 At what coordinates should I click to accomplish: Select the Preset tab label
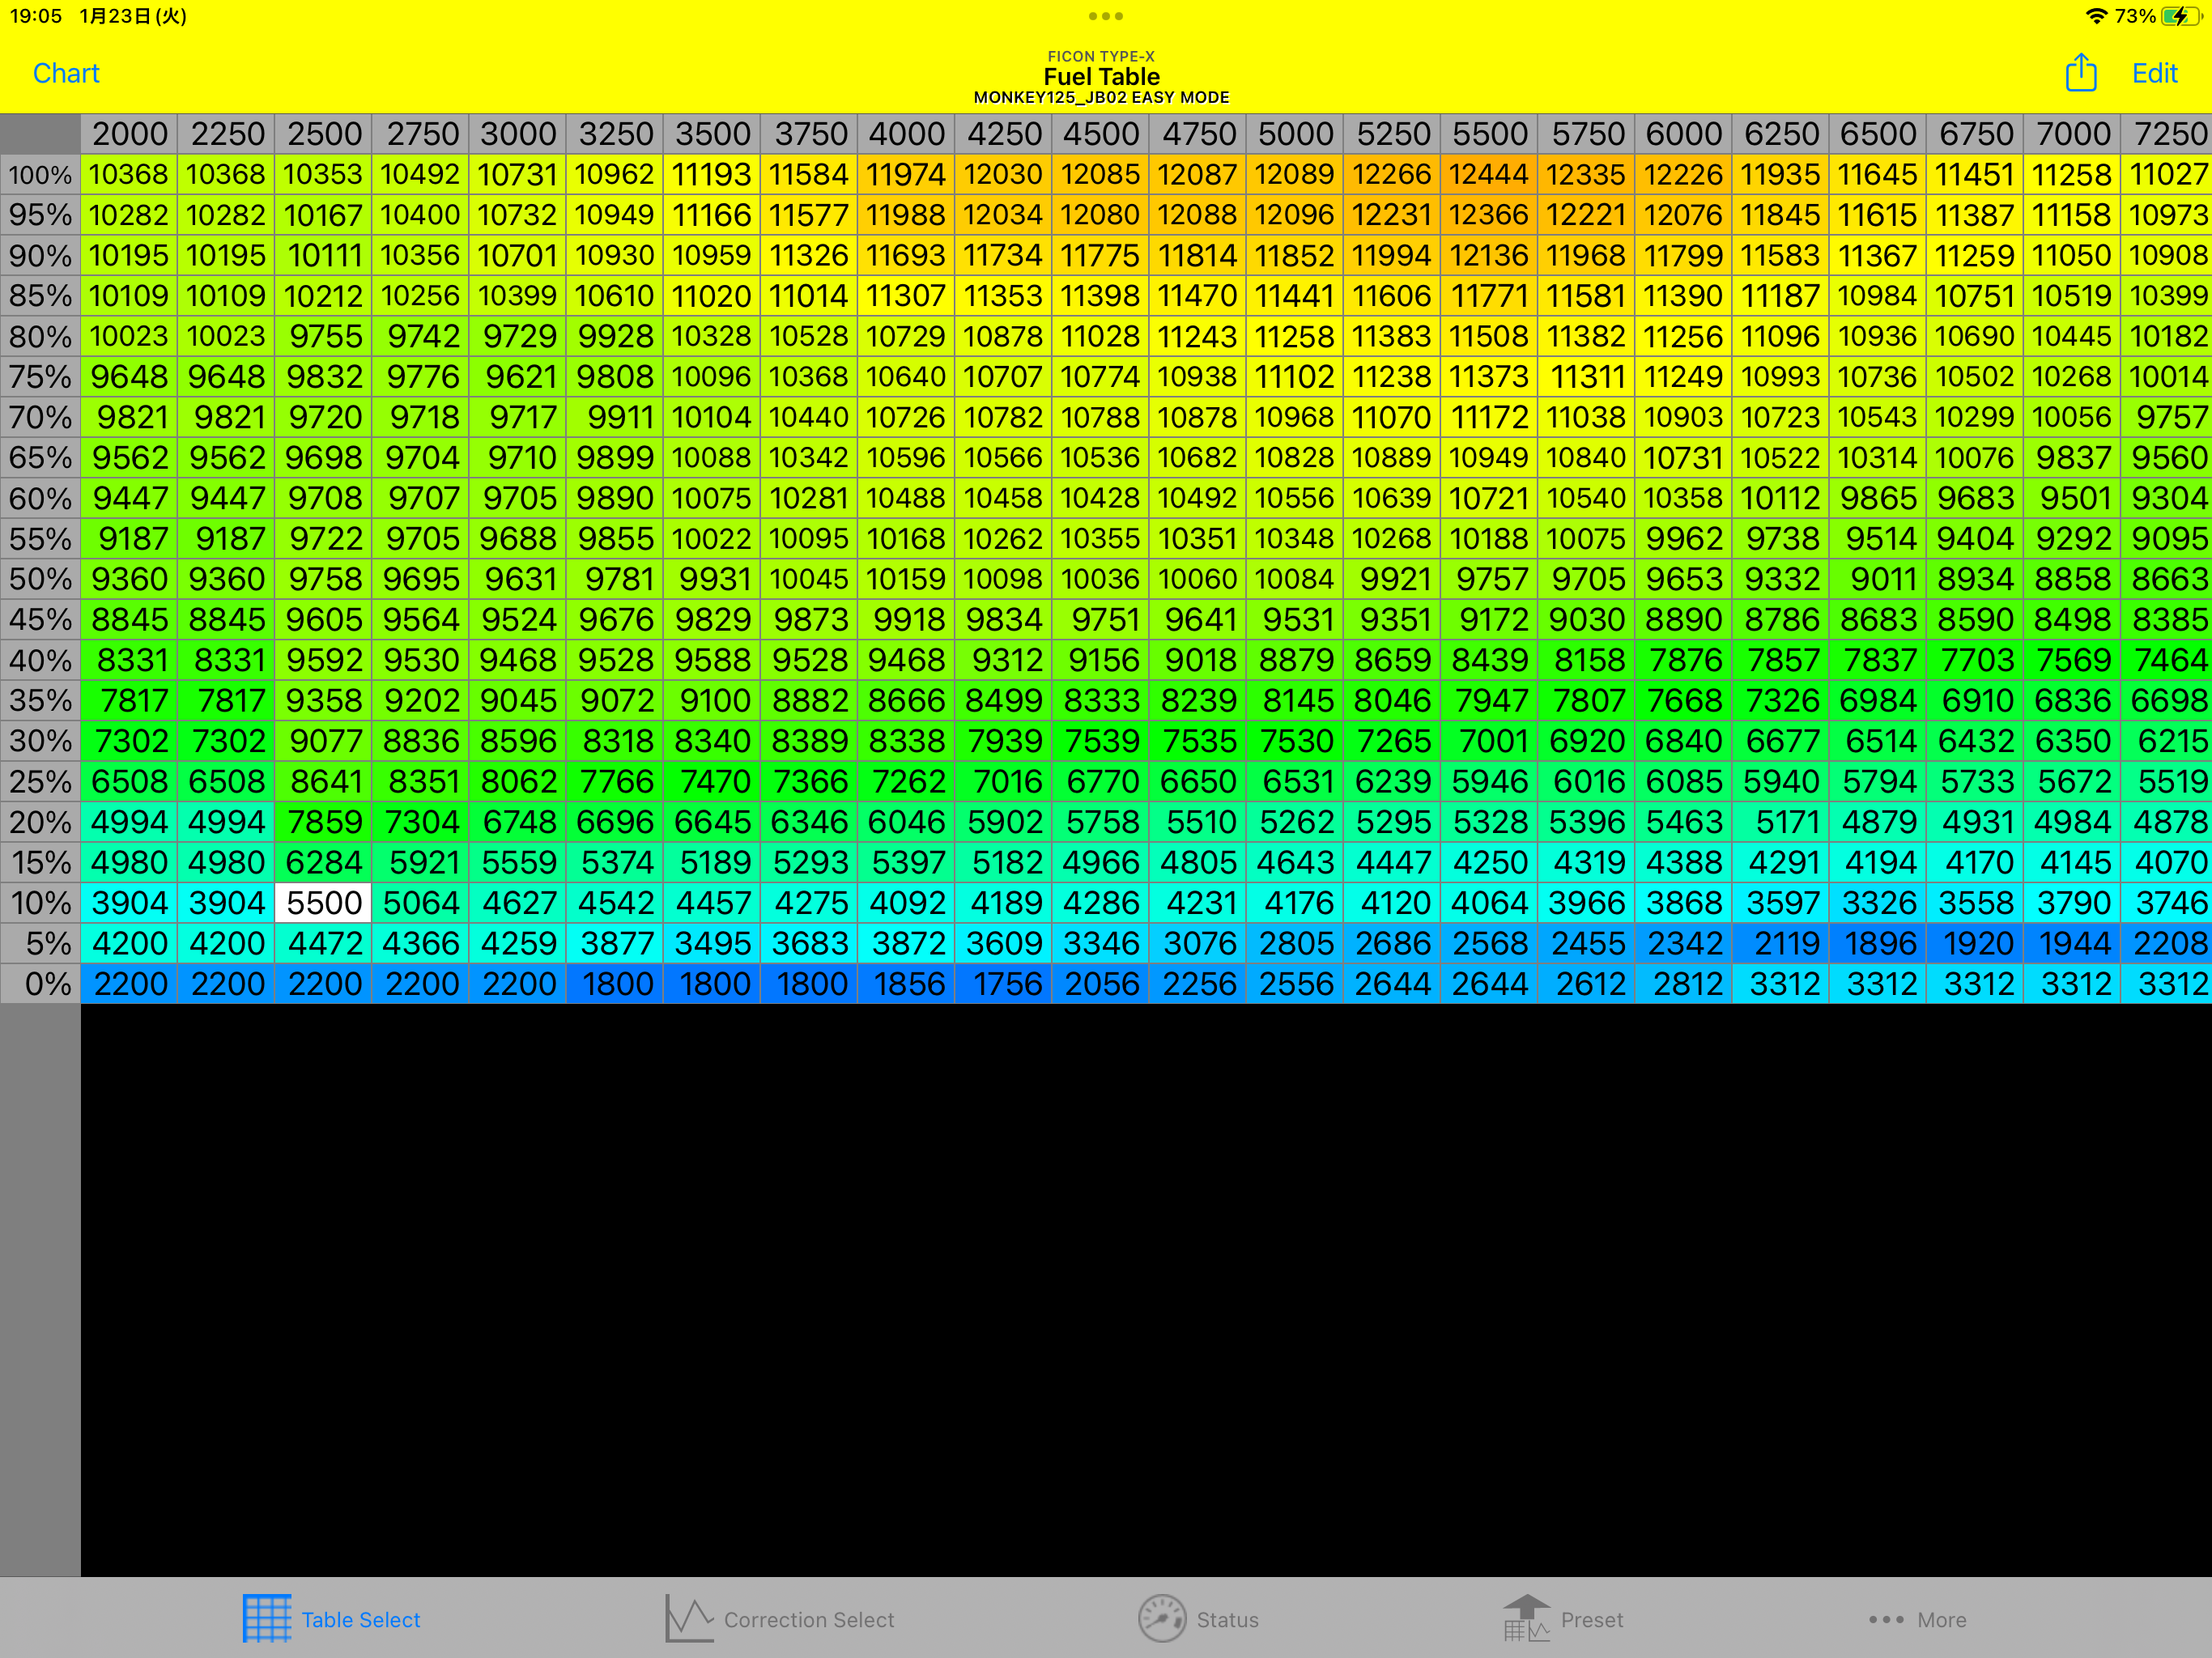point(1591,1619)
